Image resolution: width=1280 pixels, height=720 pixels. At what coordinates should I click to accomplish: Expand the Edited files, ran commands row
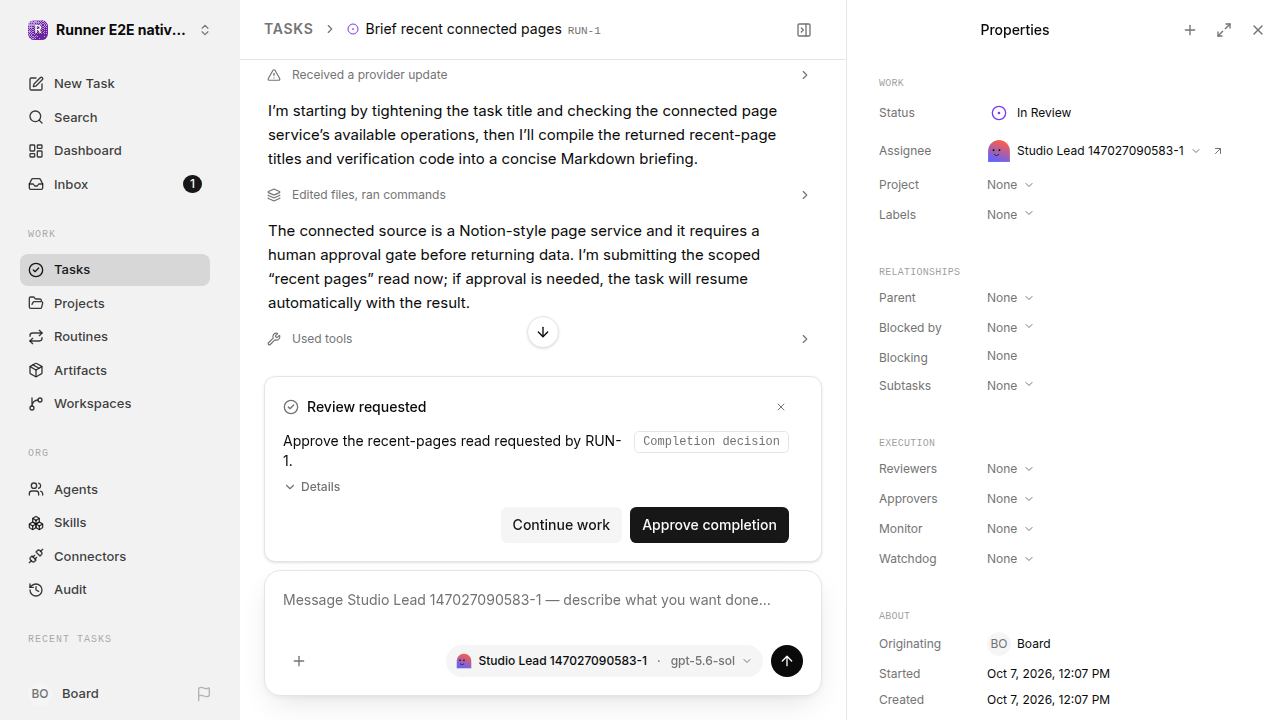click(x=539, y=195)
